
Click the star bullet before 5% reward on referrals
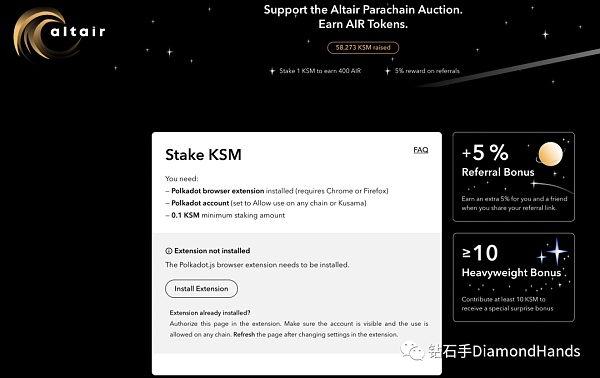pyautogui.click(x=388, y=71)
